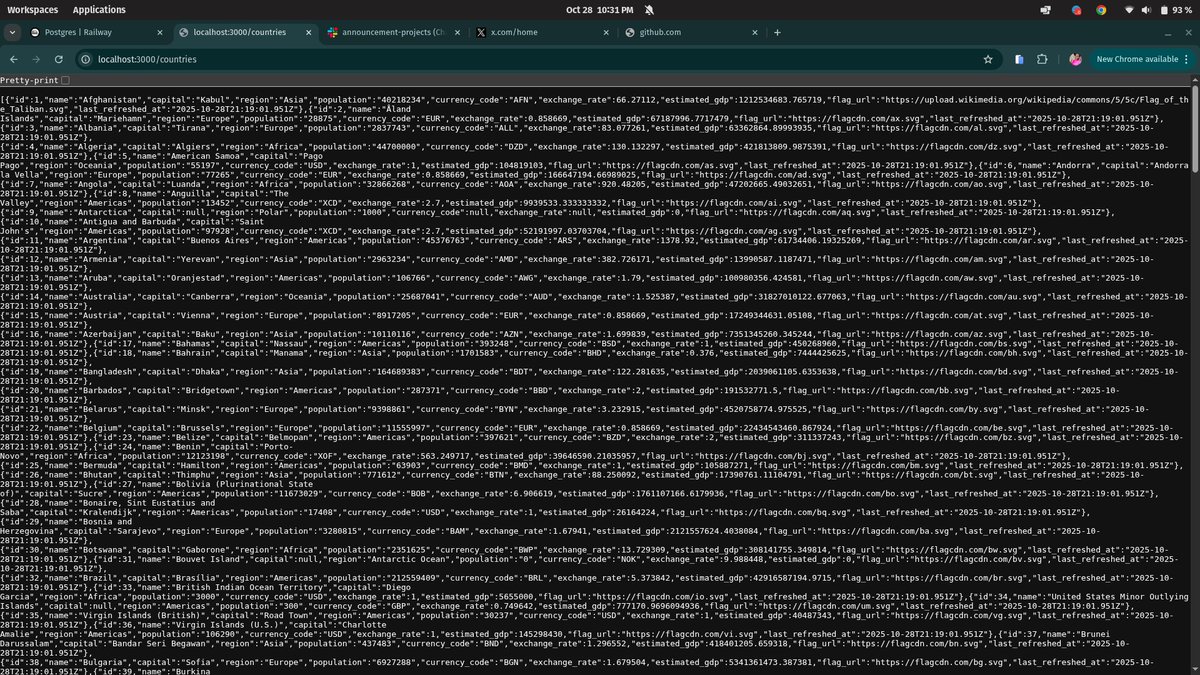1200x675 pixels.
Task: Close the localhost:3000/countries tab
Action: [x=307, y=32]
